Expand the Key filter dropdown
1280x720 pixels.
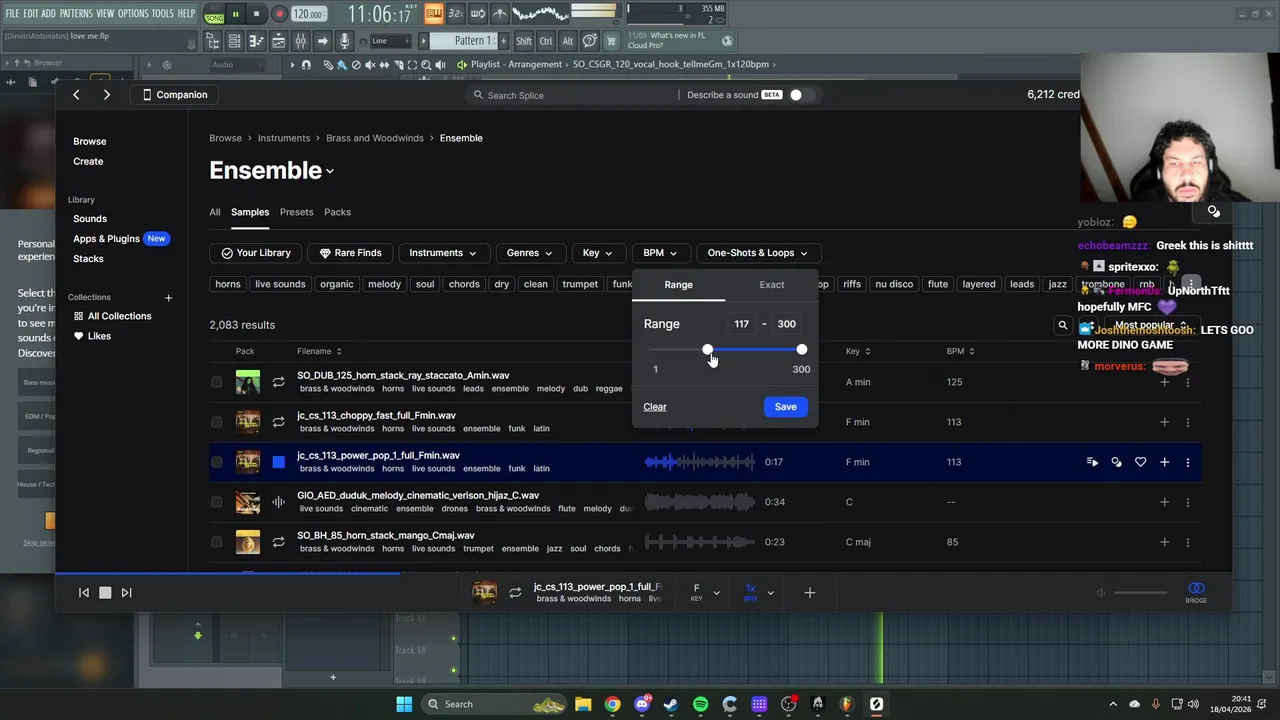tap(598, 253)
